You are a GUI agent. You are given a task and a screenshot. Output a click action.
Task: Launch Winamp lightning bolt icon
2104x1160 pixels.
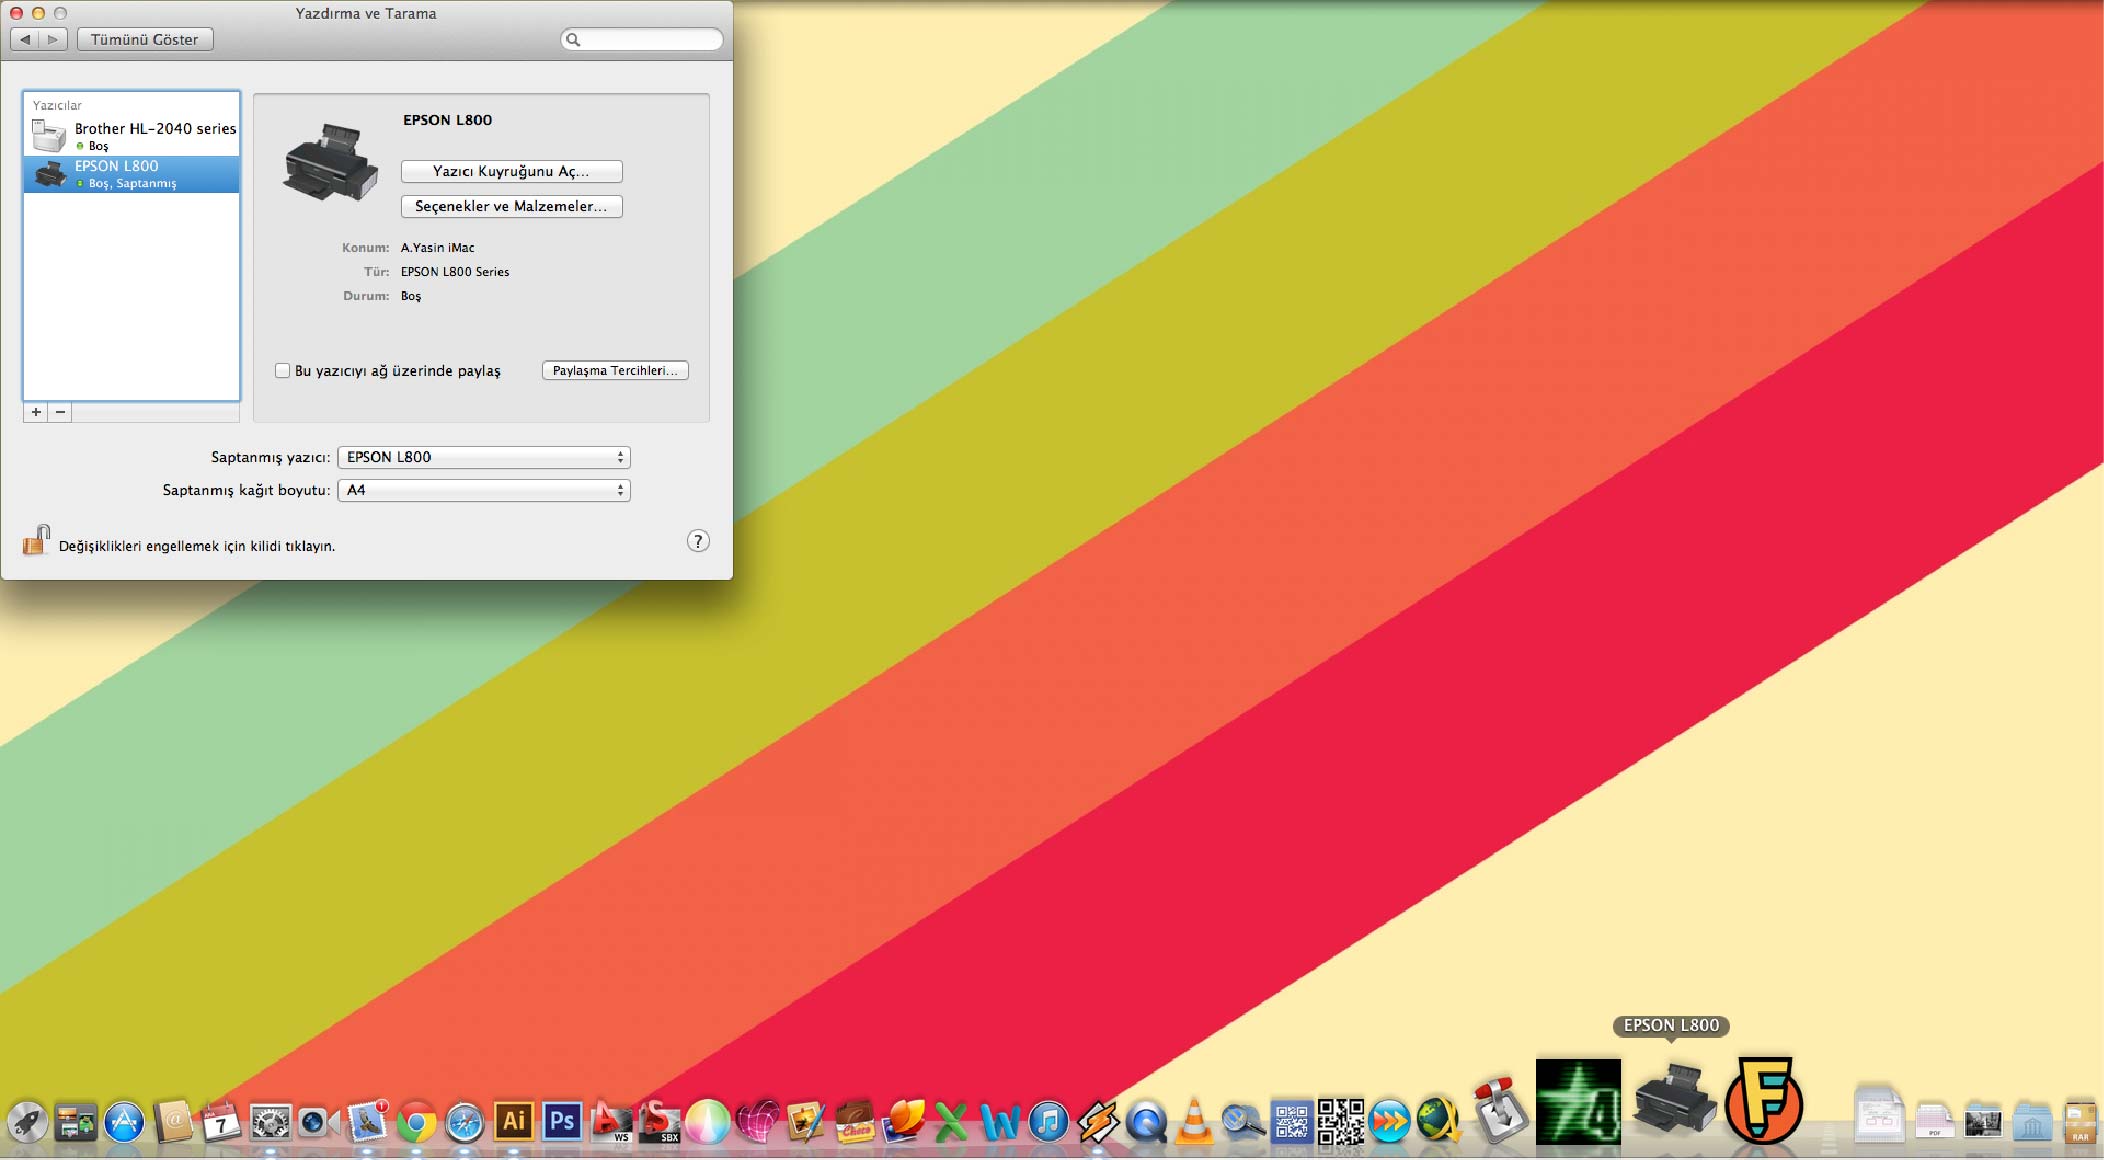[1098, 1122]
